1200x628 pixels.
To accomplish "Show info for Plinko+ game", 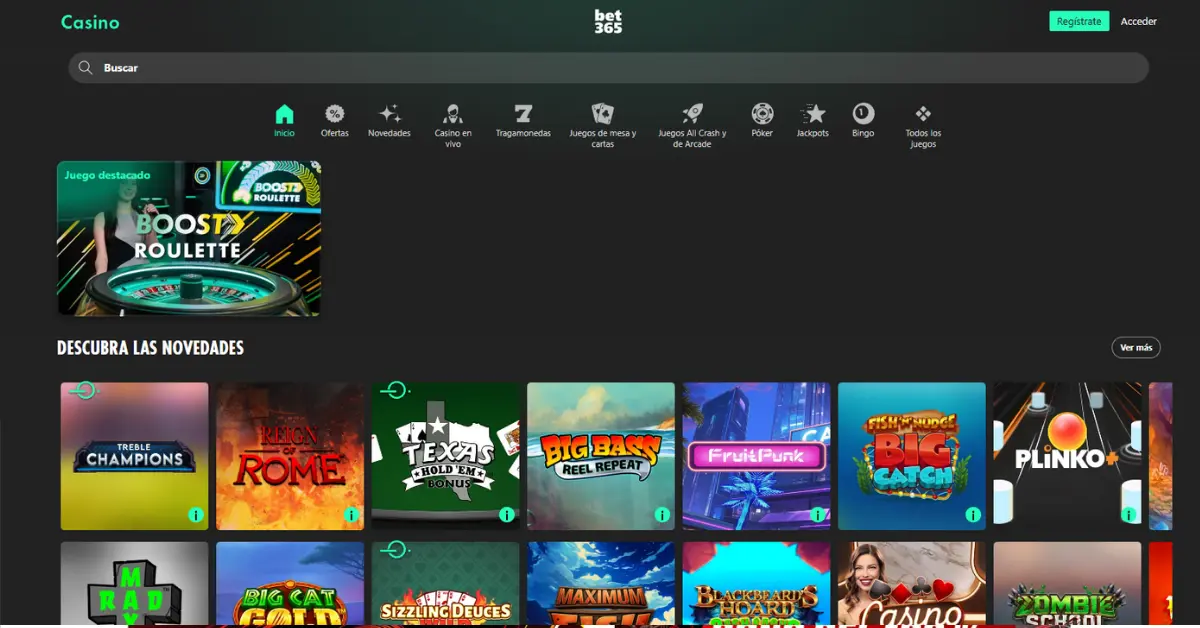I will point(1129,515).
